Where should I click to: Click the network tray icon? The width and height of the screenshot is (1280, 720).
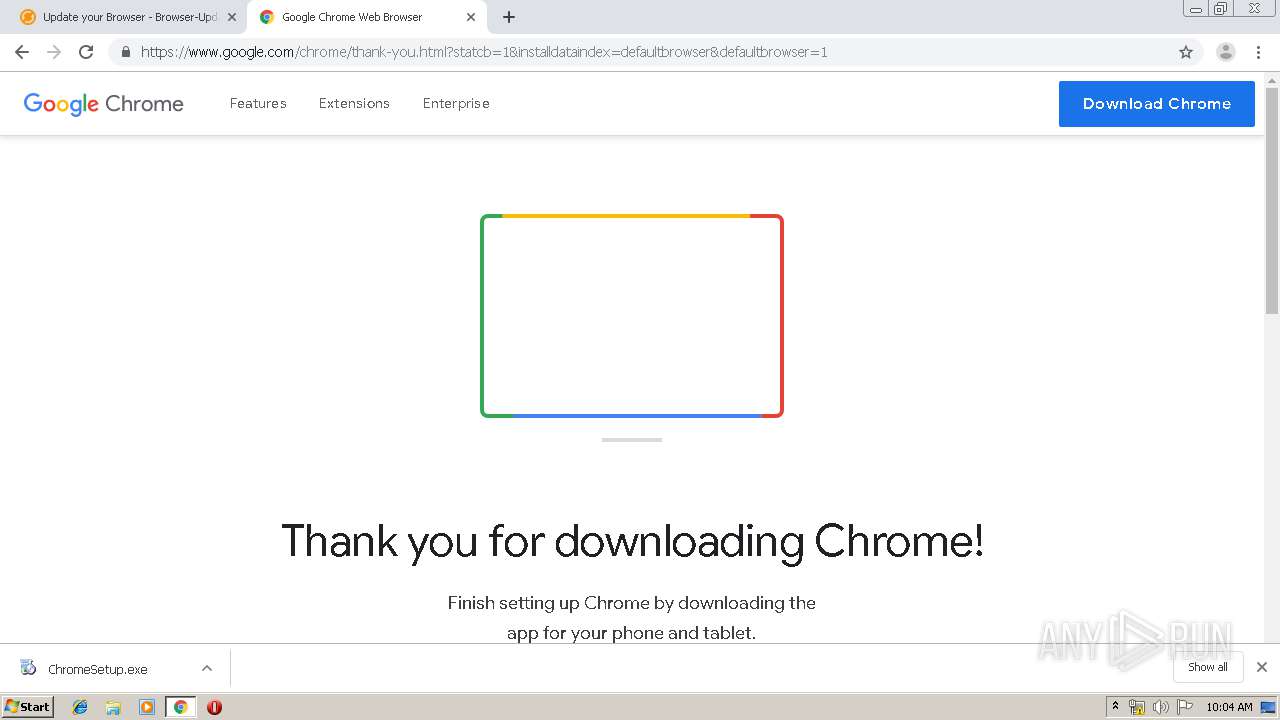pyautogui.click(x=1137, y=707)
